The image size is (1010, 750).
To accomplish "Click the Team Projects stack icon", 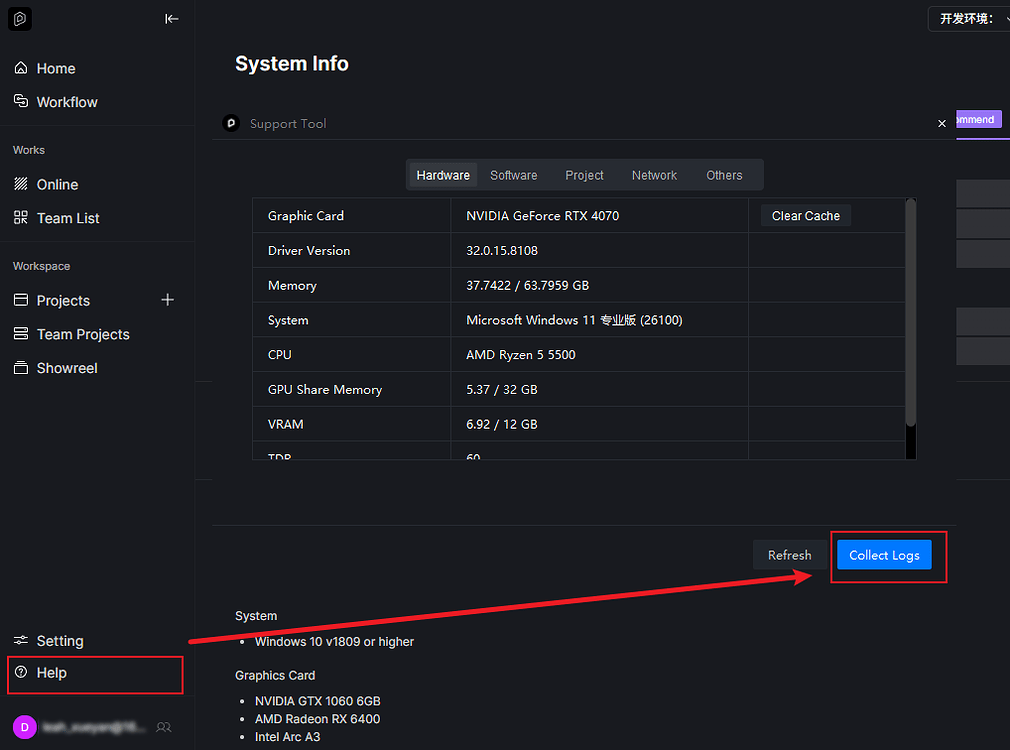I will pos(21,334).
